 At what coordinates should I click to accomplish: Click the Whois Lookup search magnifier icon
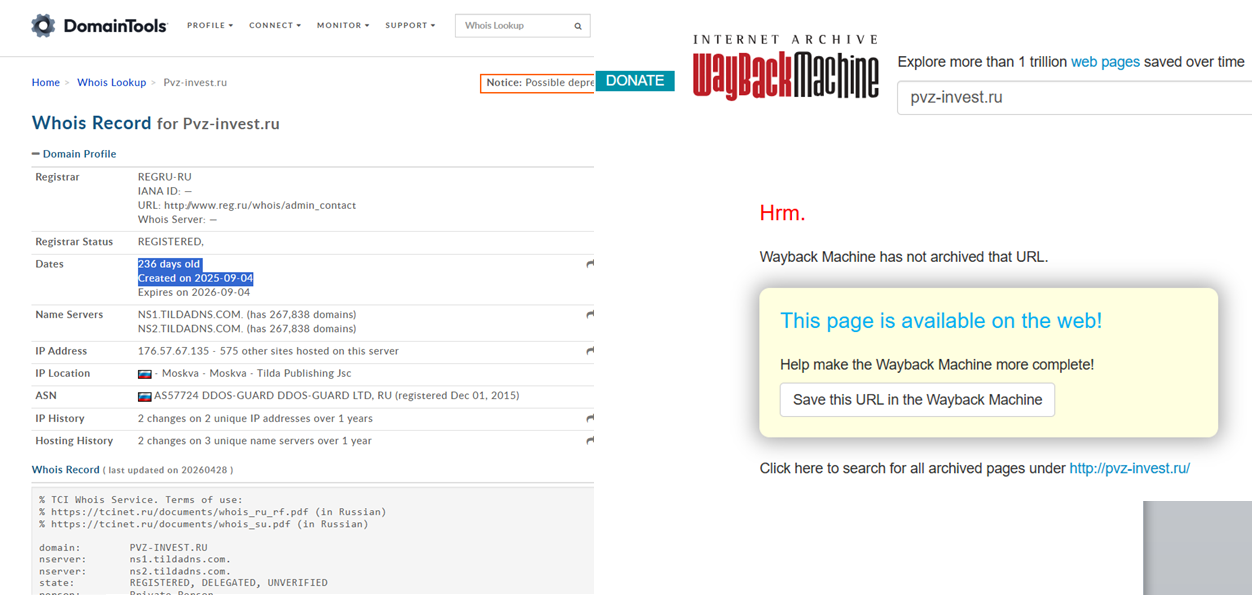click(x=578, y=26)
